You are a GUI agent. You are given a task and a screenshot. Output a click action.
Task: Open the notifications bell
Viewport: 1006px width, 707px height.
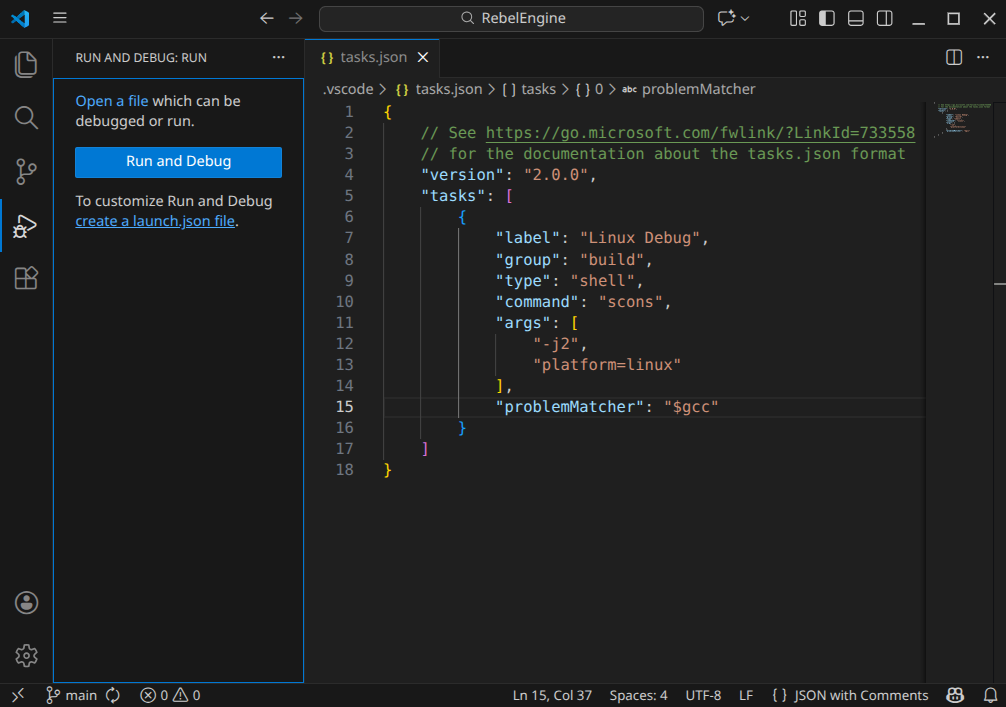point(990,695)
